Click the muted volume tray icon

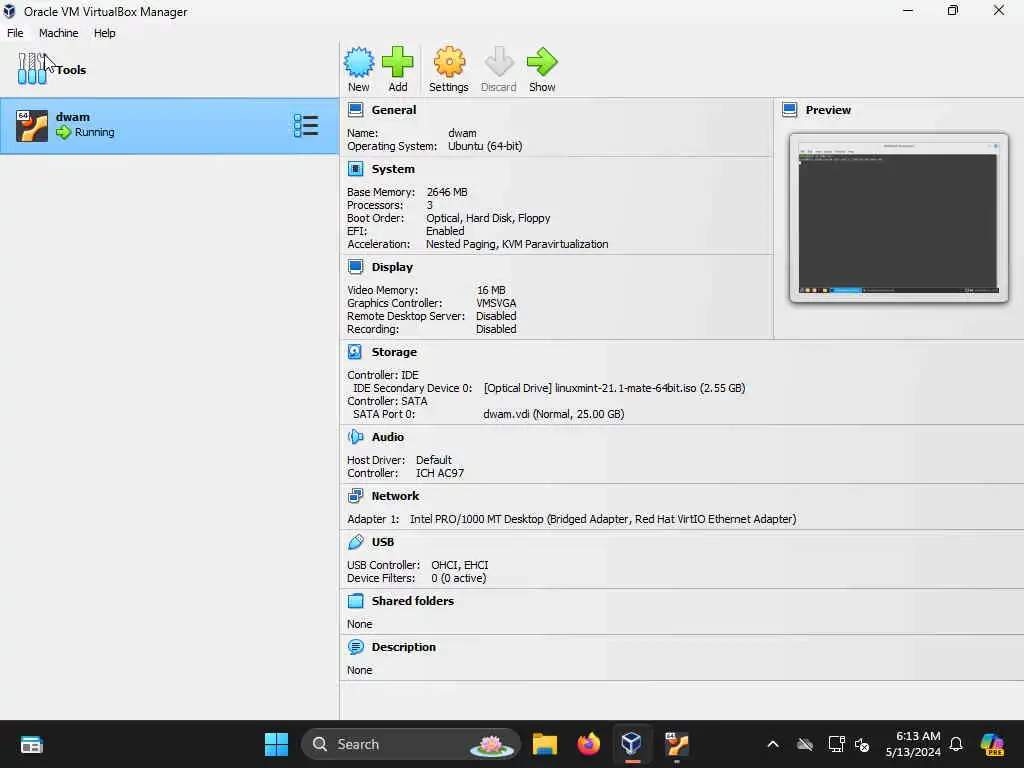click(x=862, y=744)
